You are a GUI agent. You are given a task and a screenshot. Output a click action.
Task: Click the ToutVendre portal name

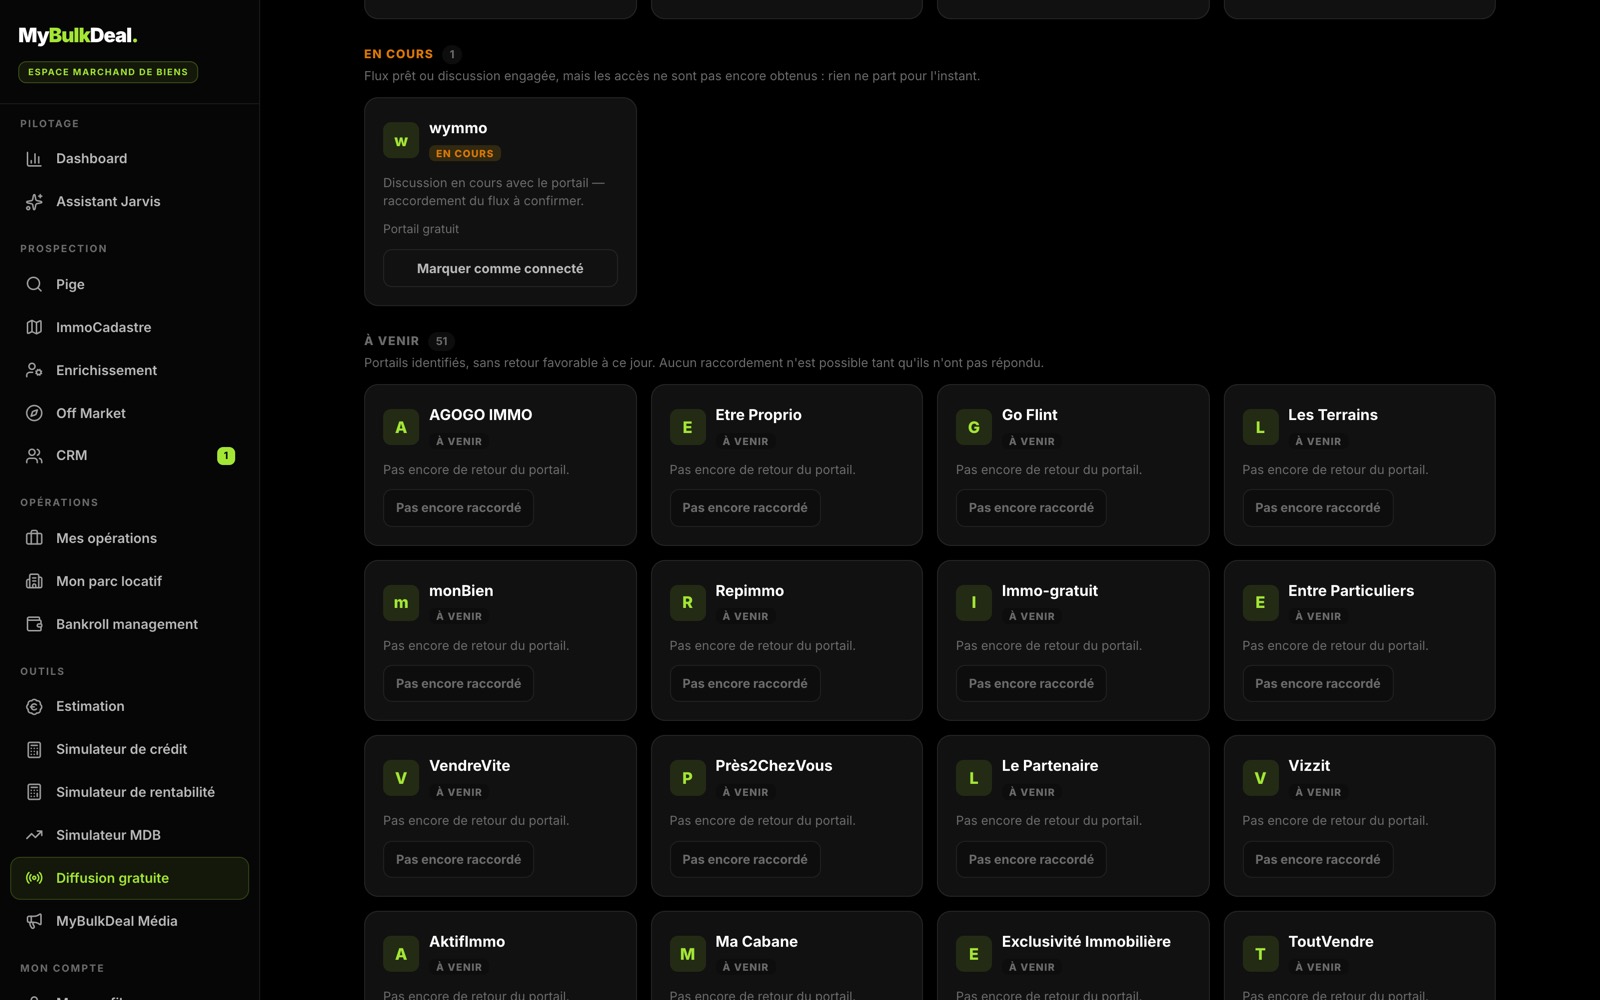[x=1331, y=942]
